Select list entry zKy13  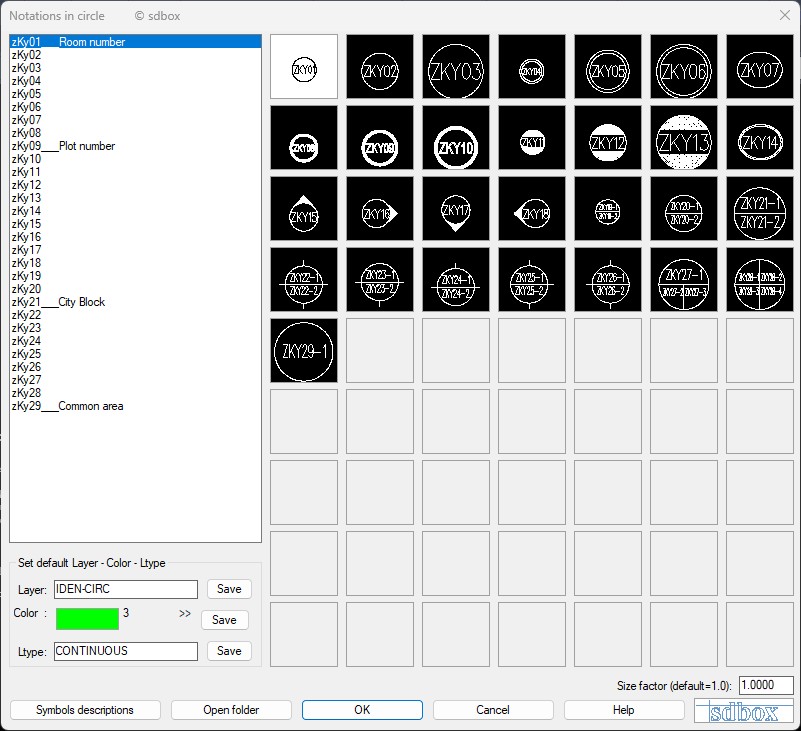click(x=135, y=198)
